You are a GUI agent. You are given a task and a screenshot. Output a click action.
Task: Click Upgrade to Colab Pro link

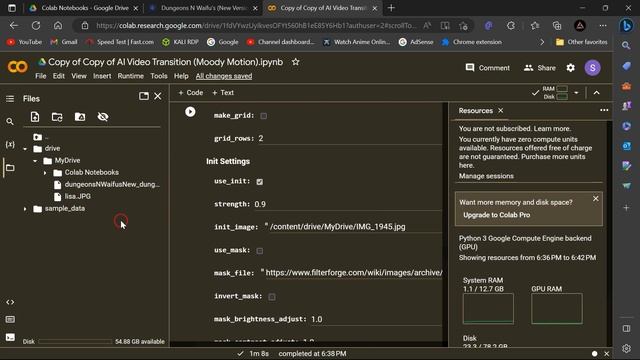(496, 215)
